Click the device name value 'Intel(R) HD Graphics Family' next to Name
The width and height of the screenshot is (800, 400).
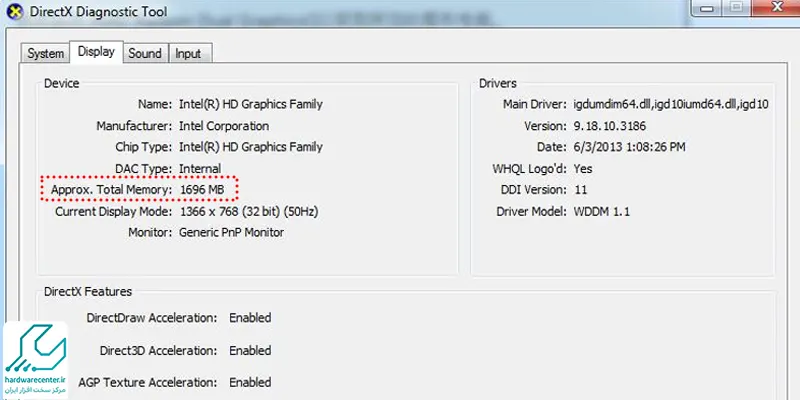point(251,104)
